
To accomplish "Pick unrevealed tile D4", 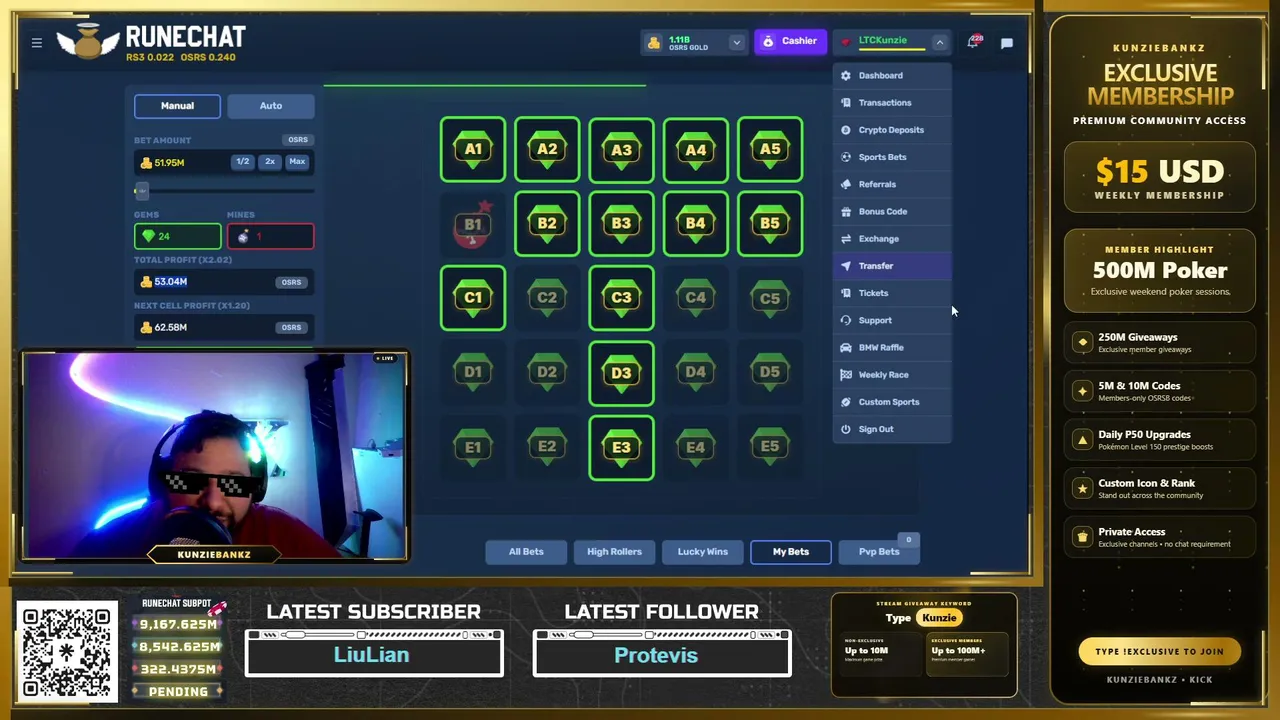I will [x=695, y=373].
